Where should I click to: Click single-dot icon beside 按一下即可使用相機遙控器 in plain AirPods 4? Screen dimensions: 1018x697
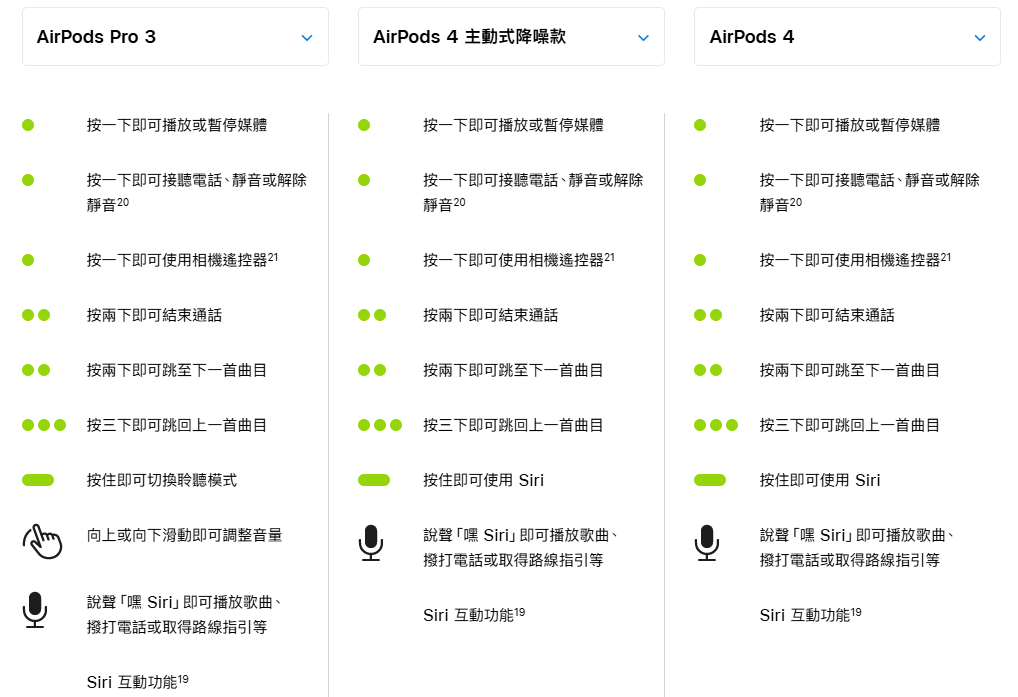click(x=700, y=260)
